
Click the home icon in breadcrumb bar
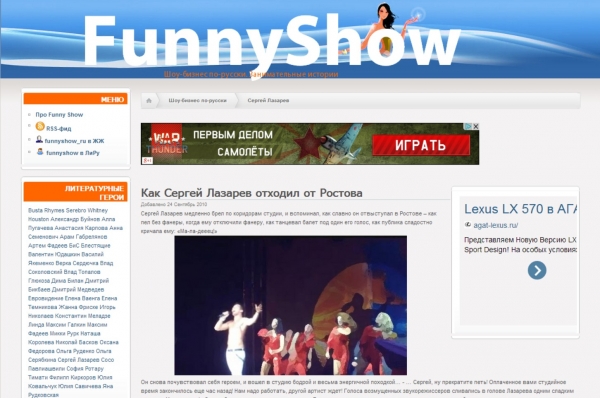coord(149,101)
